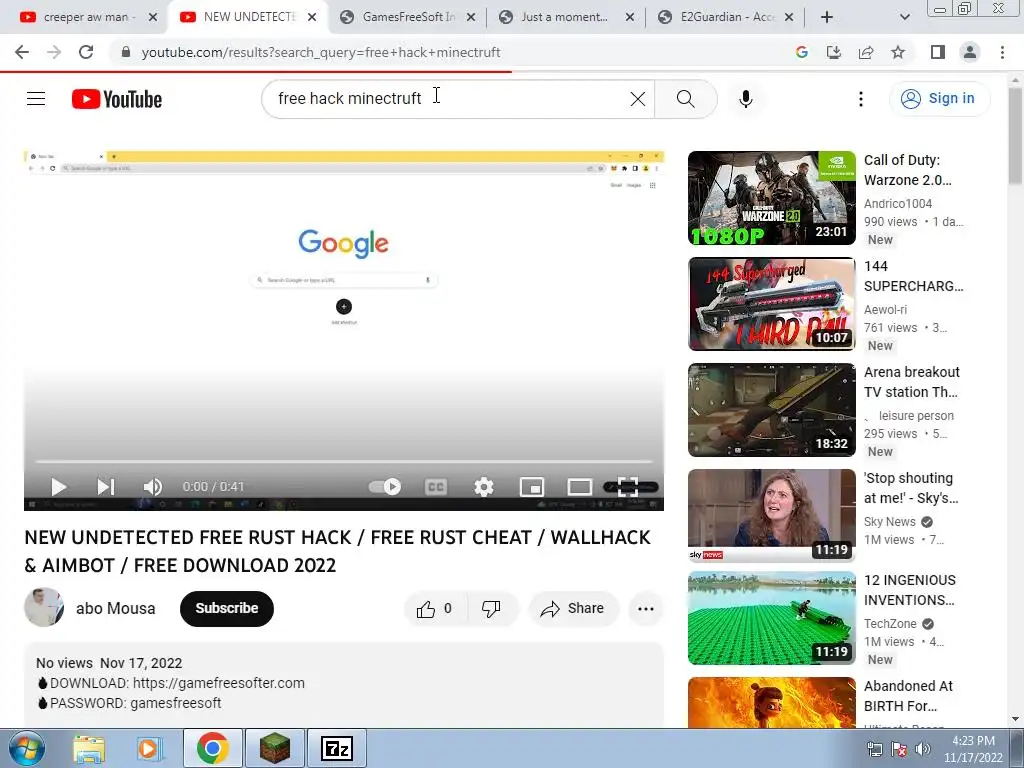Seek on the video progress bar

coord(344,461)
